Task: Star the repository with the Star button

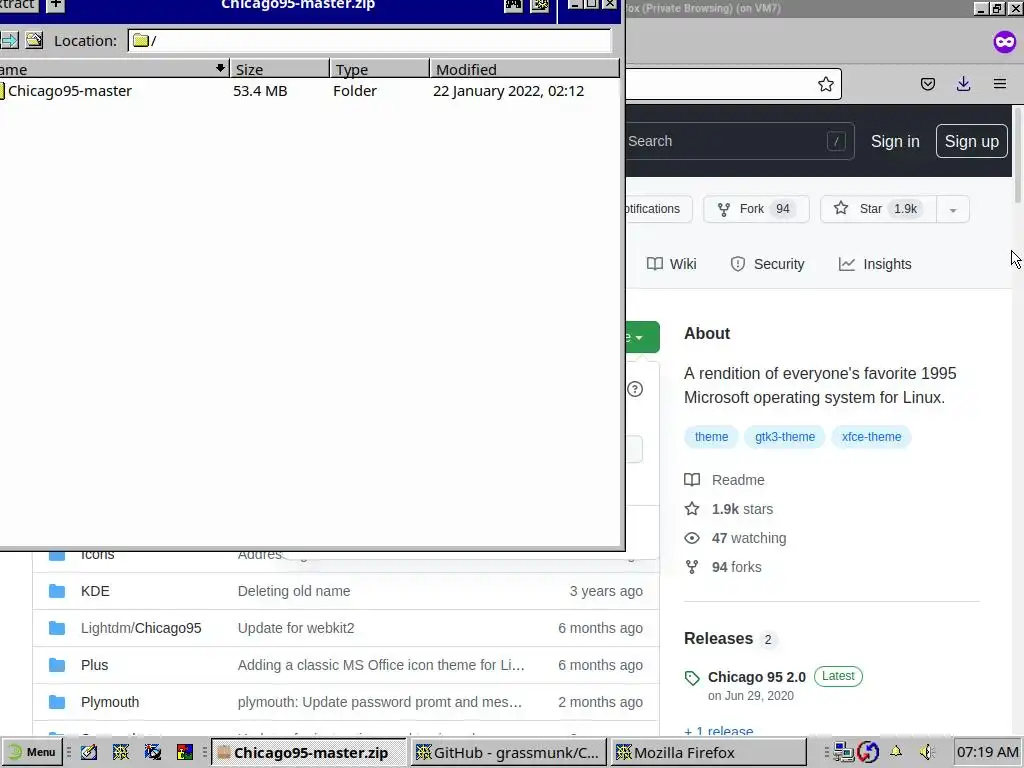Action: point(878,209)
